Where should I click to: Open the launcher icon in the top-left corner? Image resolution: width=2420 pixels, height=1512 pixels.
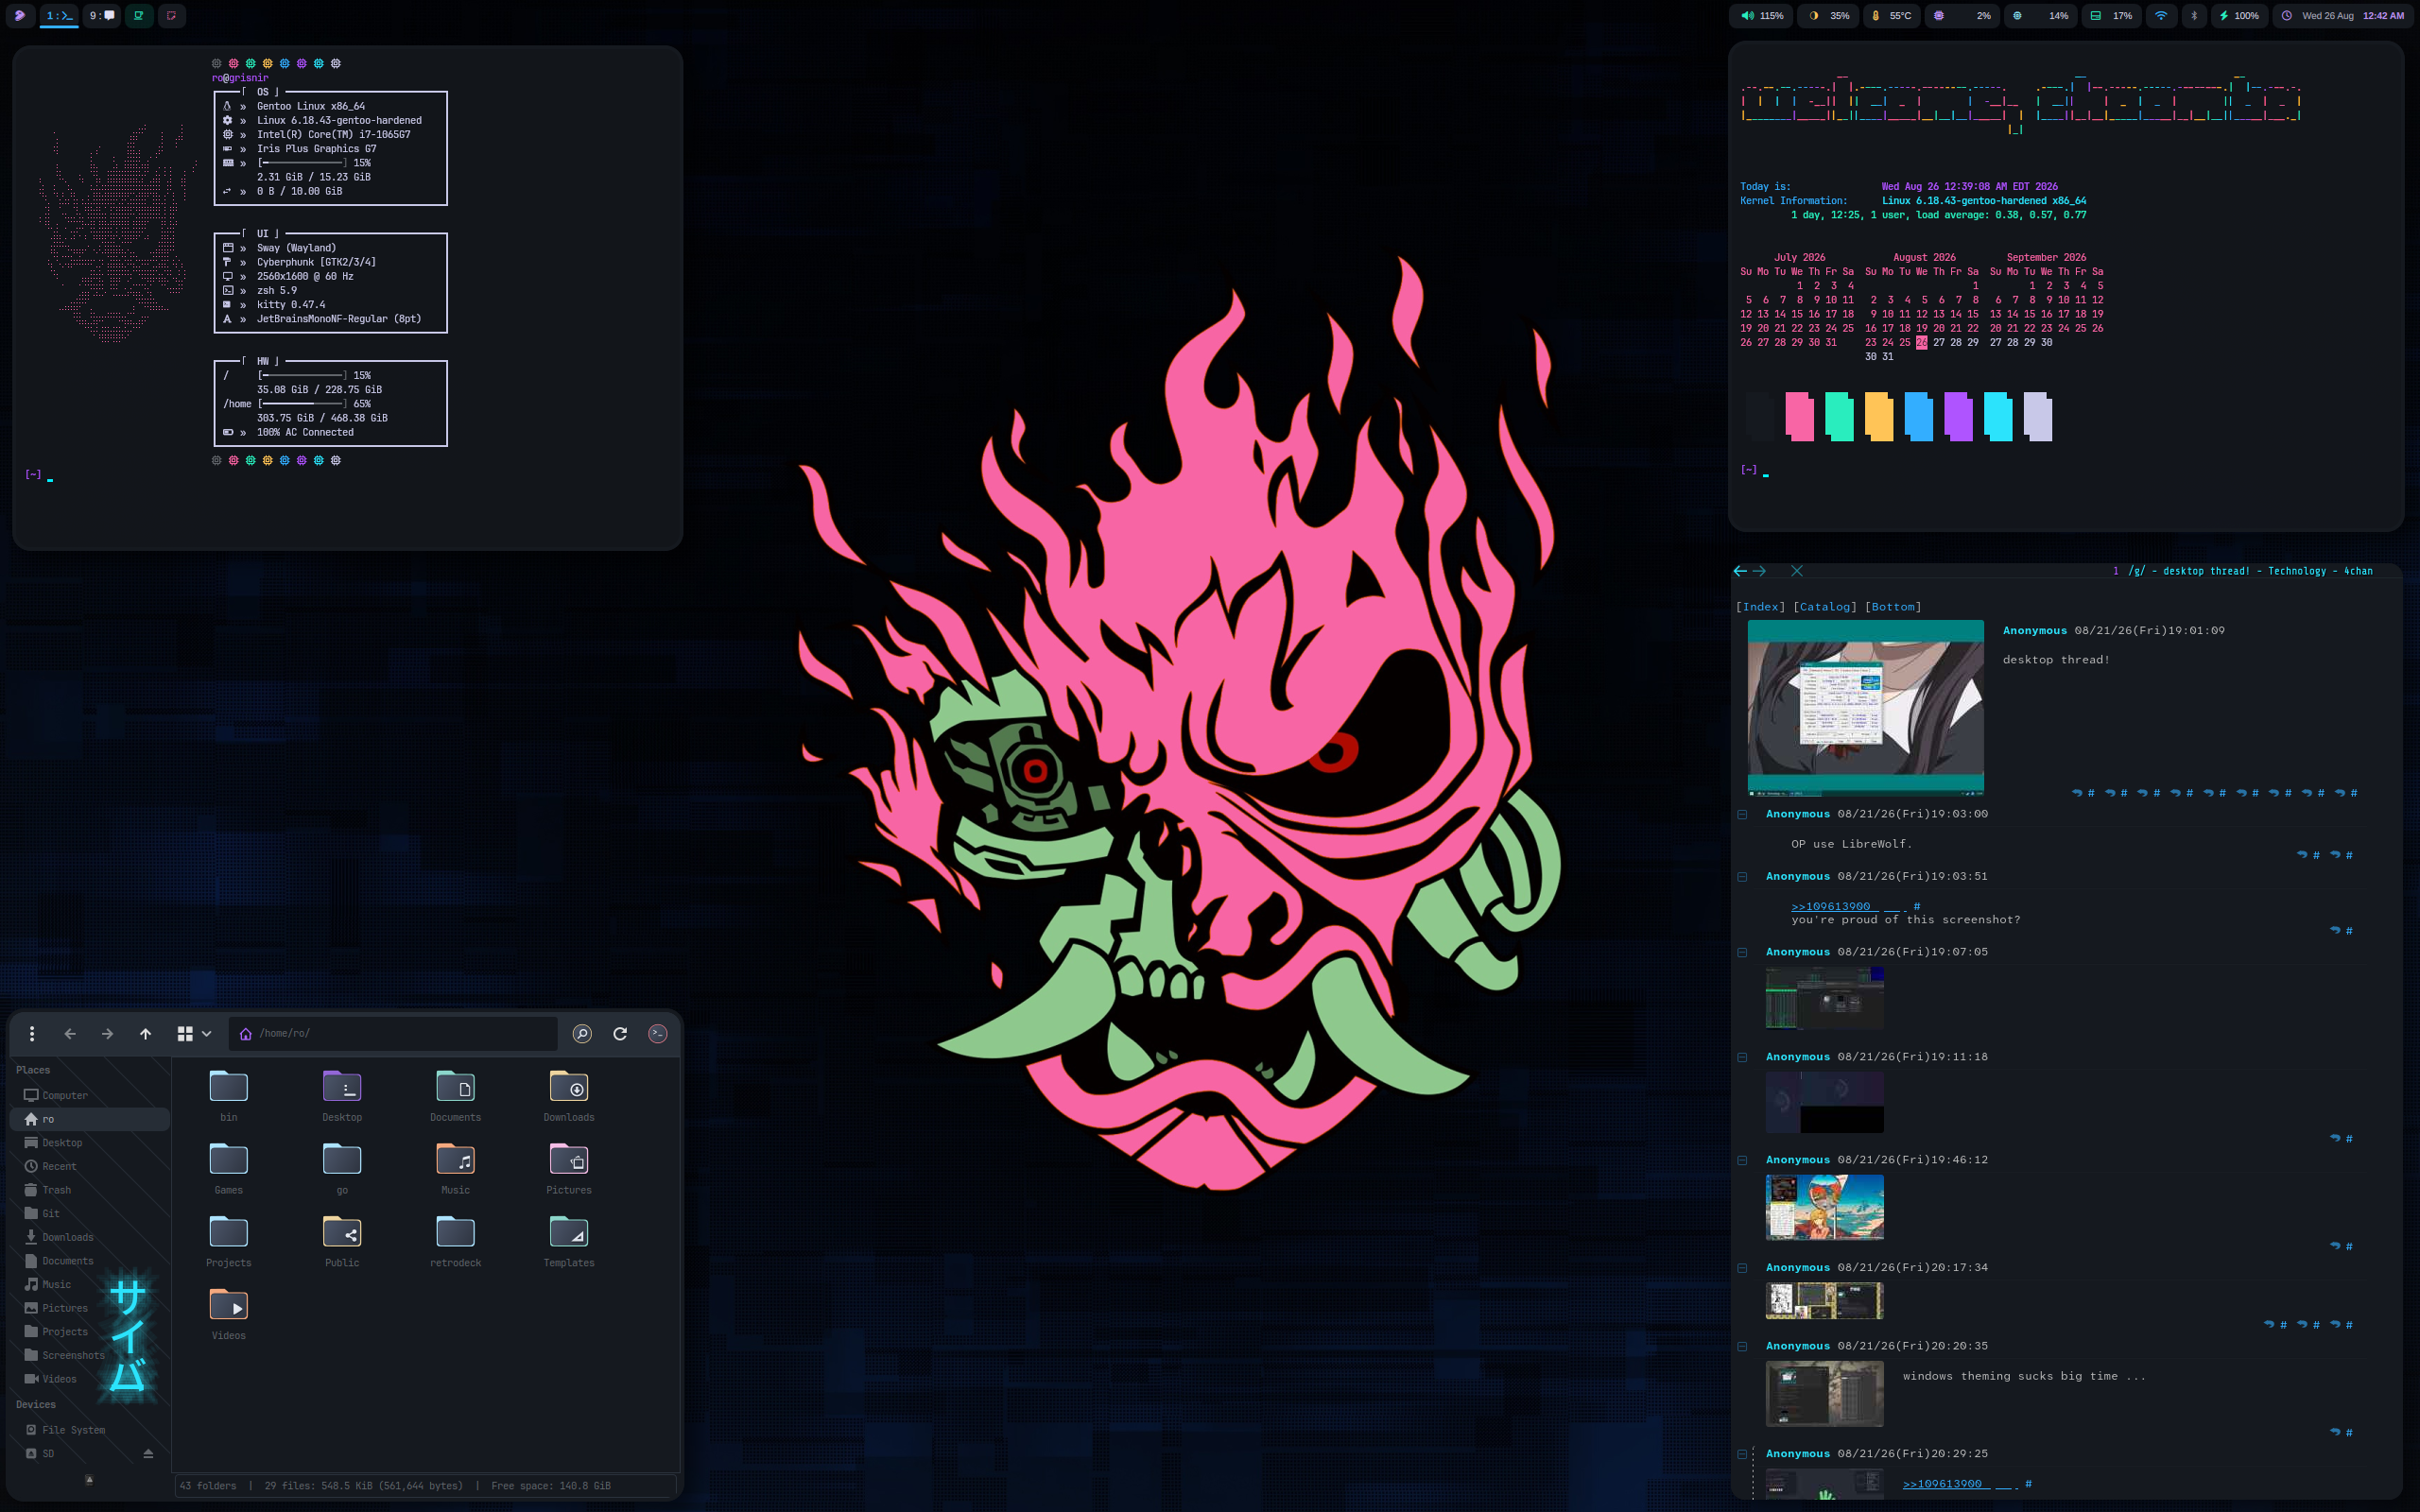(x=19, y=16)
